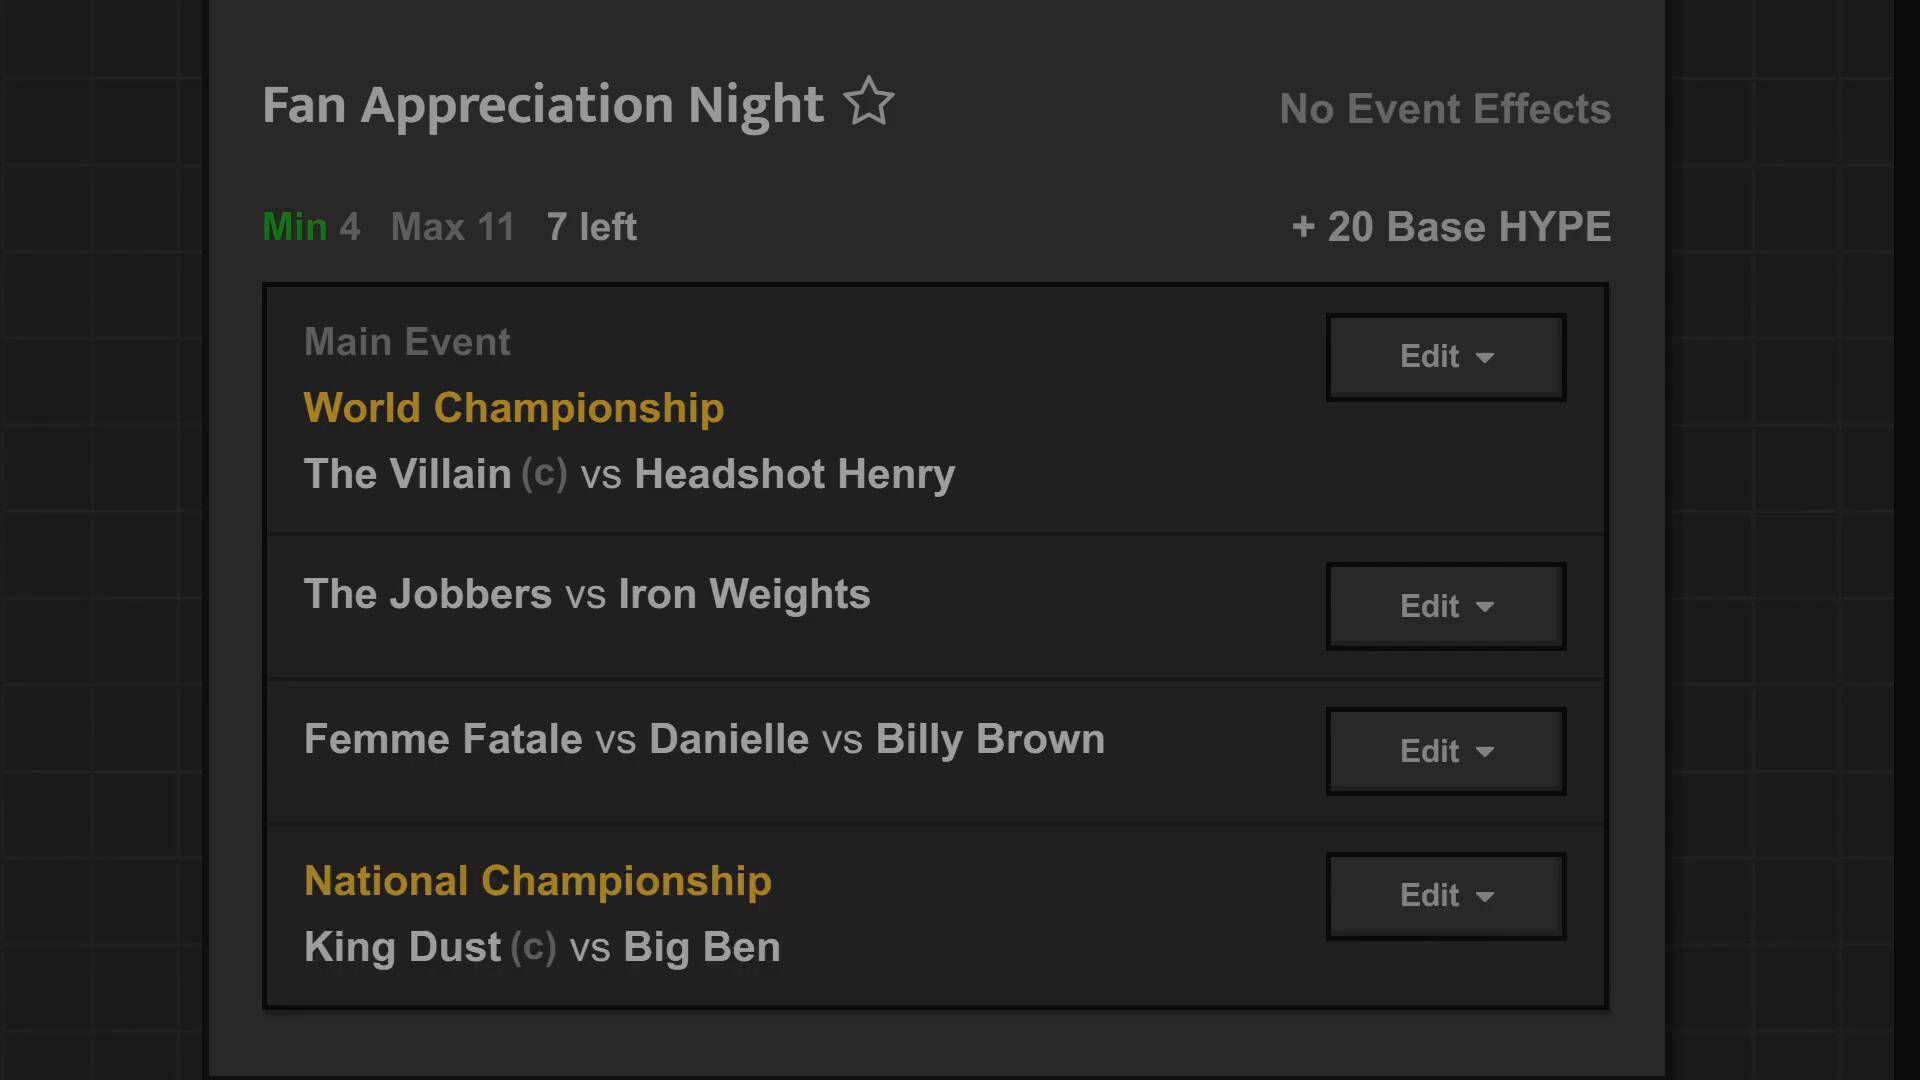
Task: Click the team name Iron Weights
Action: pos(744,594)
